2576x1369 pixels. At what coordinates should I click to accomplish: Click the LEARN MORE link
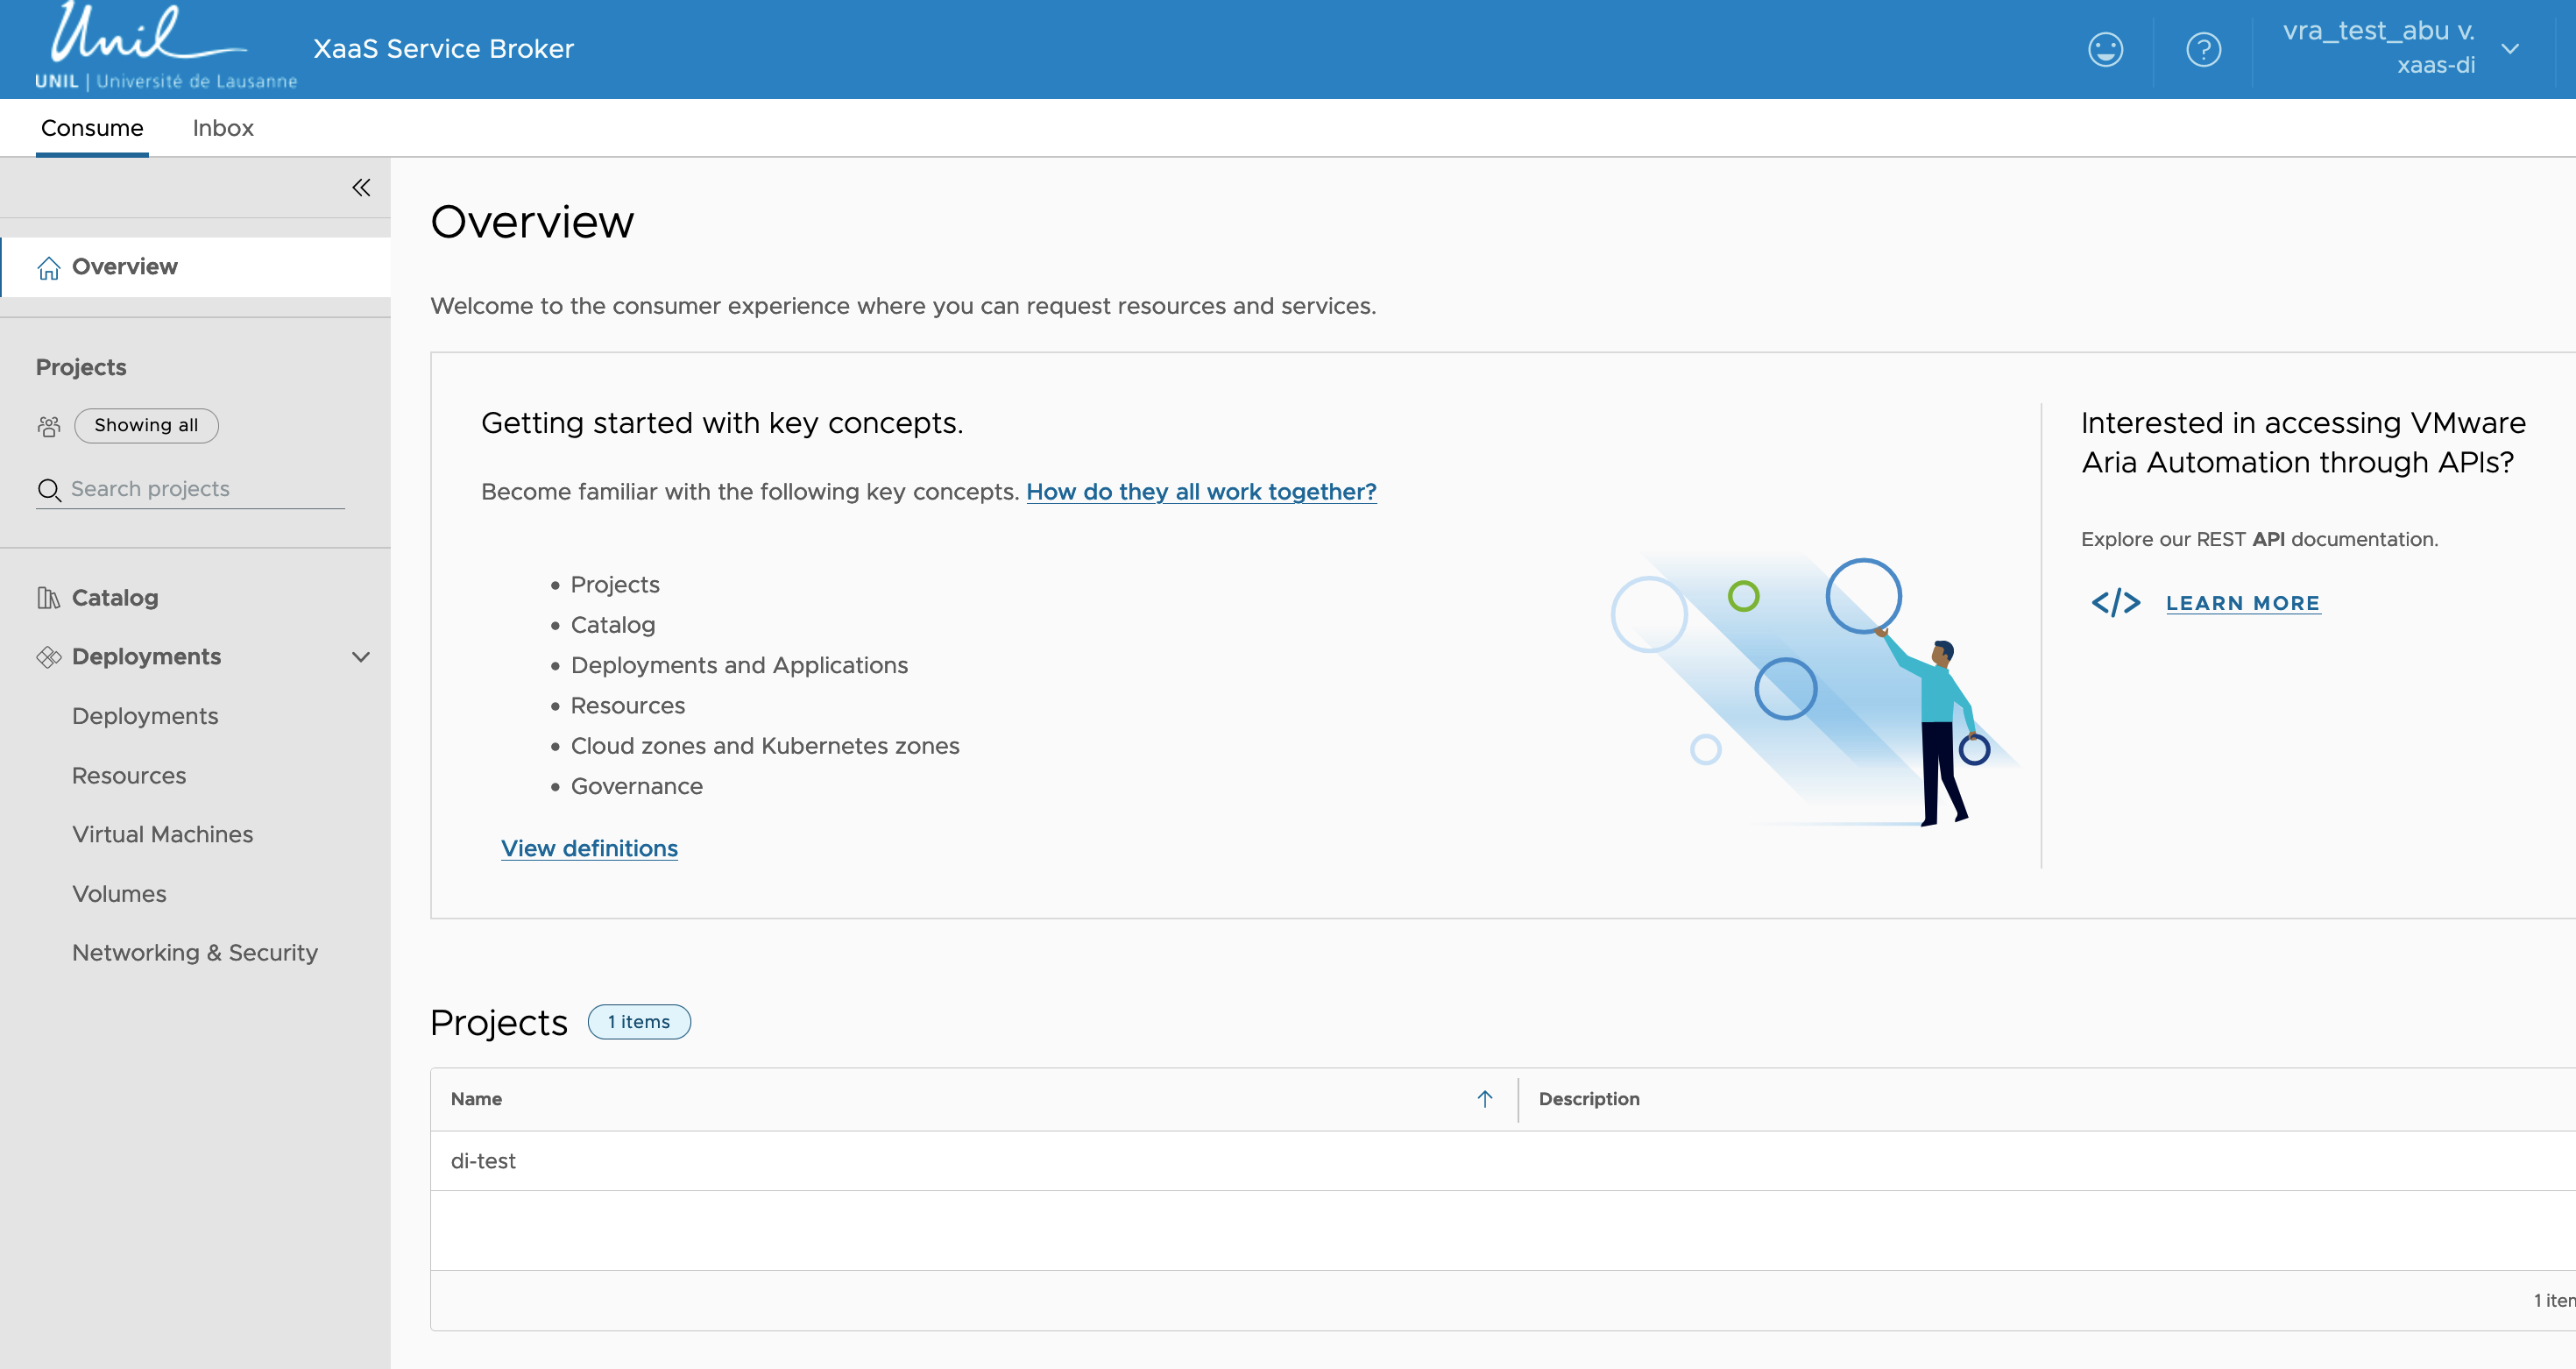coord(2242,603)
